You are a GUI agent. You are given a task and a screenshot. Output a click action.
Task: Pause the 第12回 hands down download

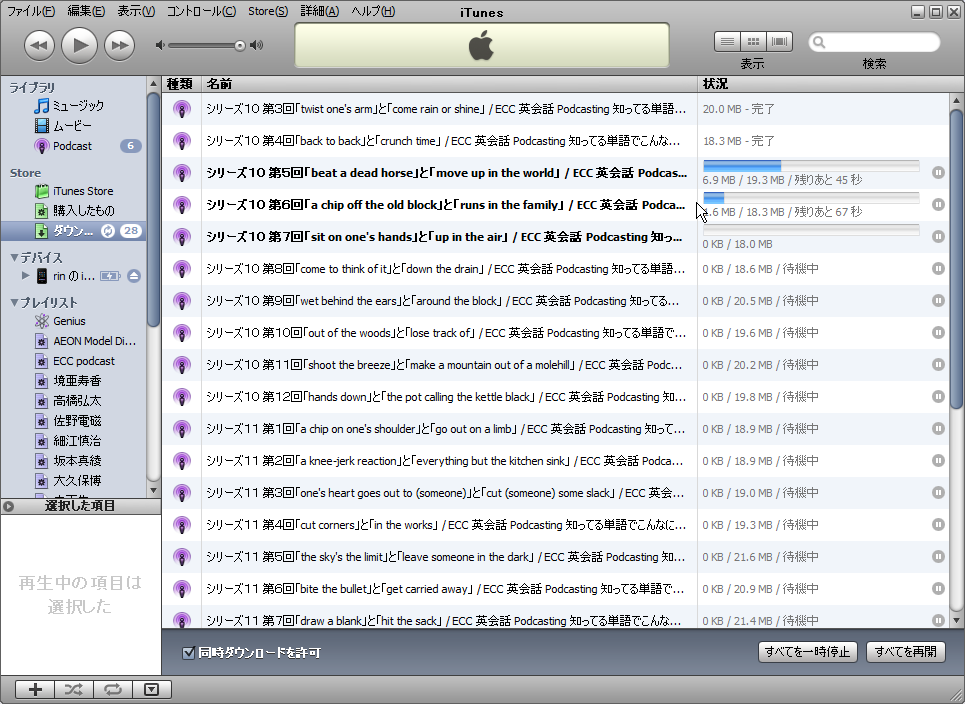pyautogui.click(x=938, y=396)
